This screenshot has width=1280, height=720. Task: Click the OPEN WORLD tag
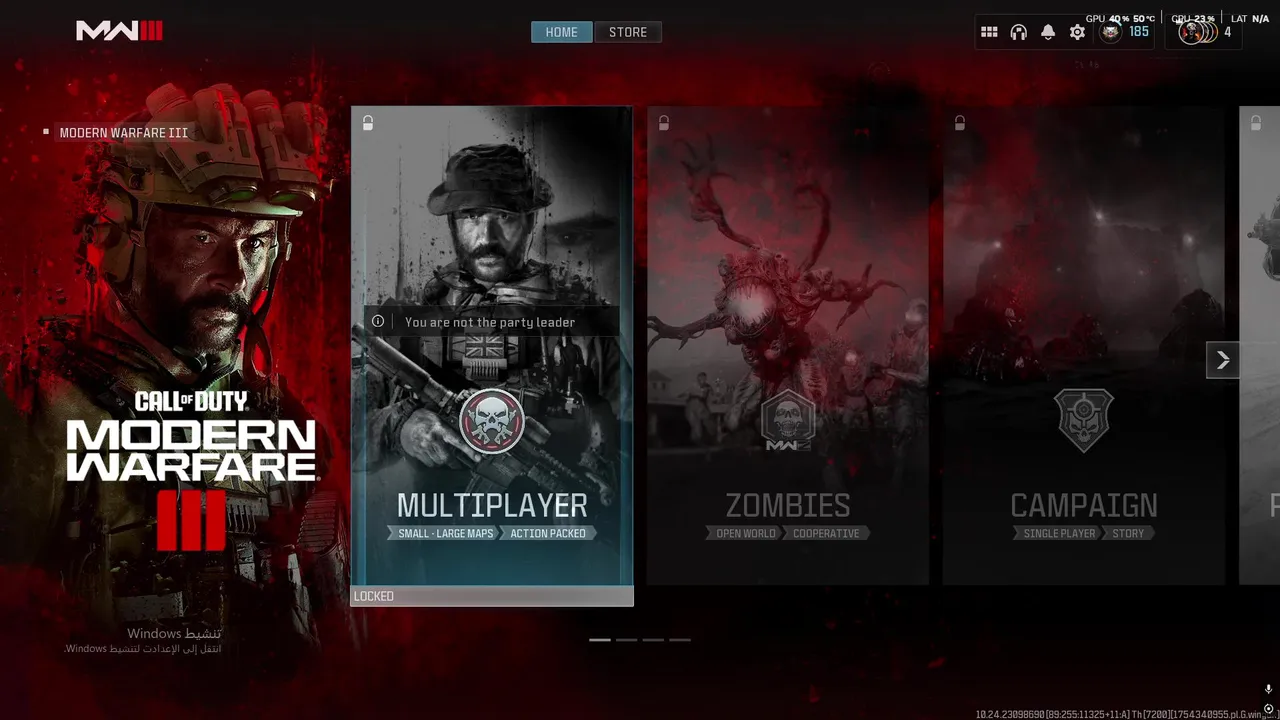click(x=746, y=533)
